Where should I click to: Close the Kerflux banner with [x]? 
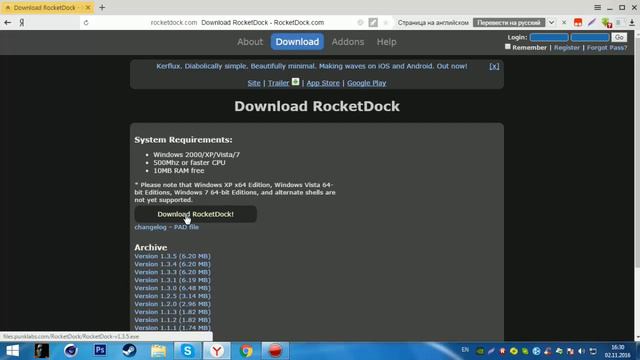[494, 66]
